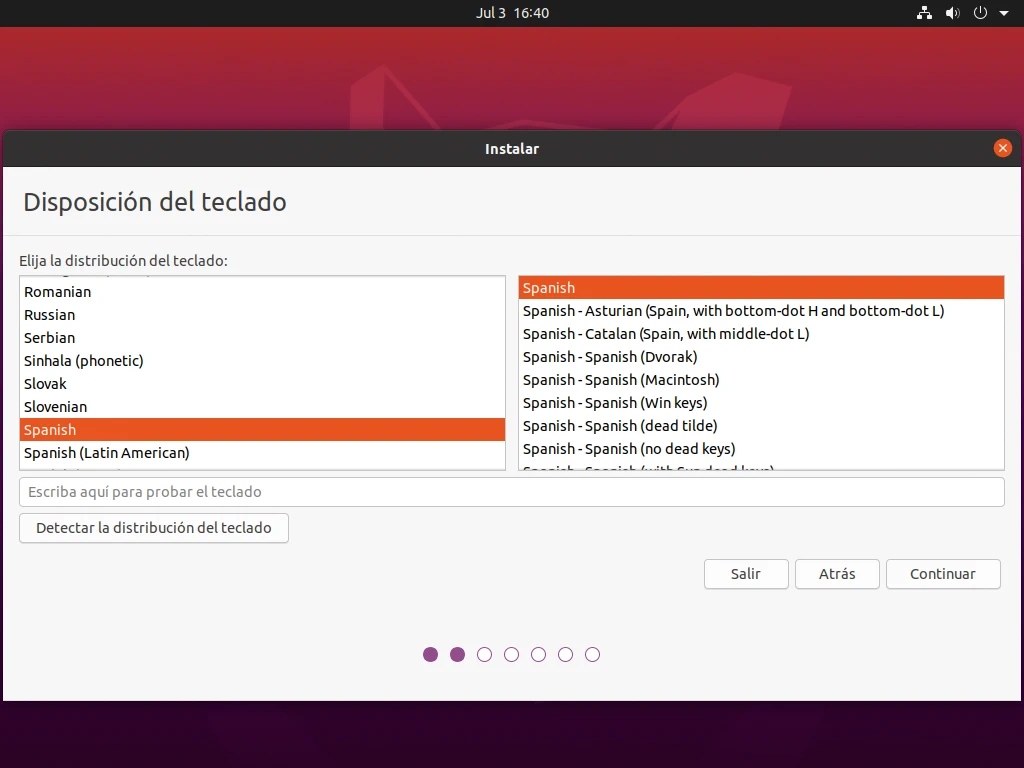Select Slovenian keyboard language
This screenshot has height=768, width=1024.
pyautogui.click(x=56, y=407)
